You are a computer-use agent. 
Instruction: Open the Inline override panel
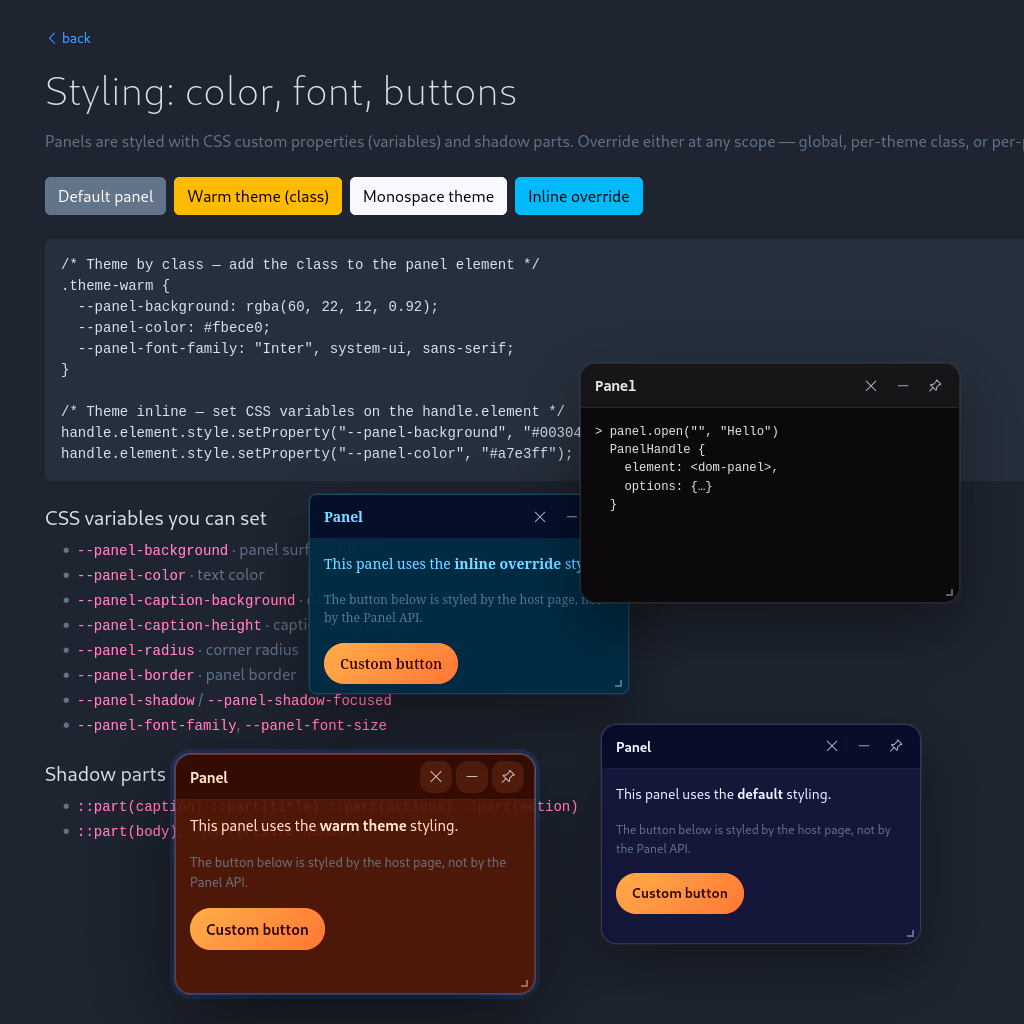[579, 196]
